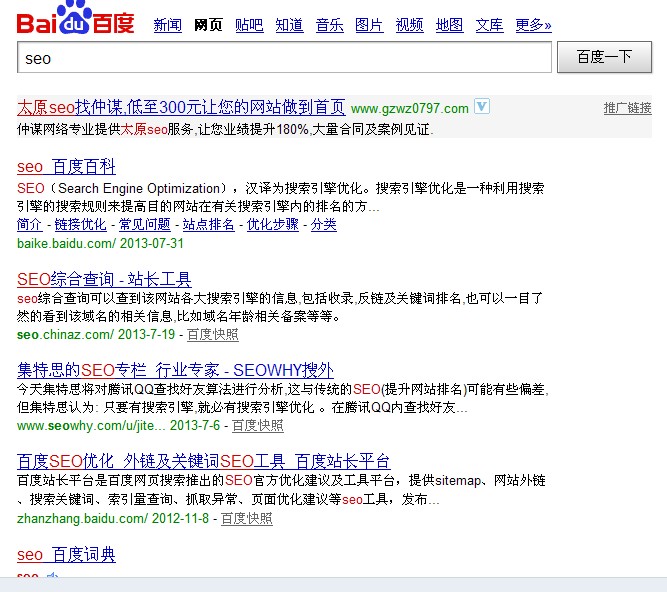View 百度快照 for www.seowhy.com result
This screenshot has height=592, width=667.
tap(258, 426)
